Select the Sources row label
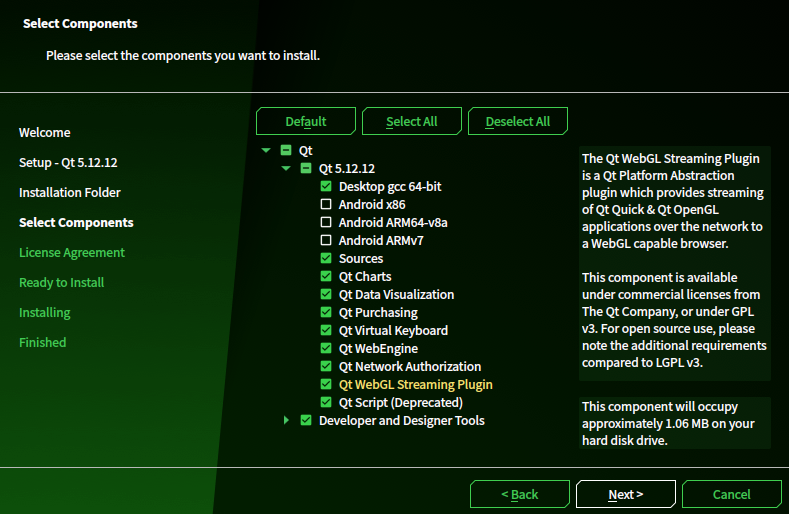Screen dimensions: 789x514 click(x=361, y=259)
